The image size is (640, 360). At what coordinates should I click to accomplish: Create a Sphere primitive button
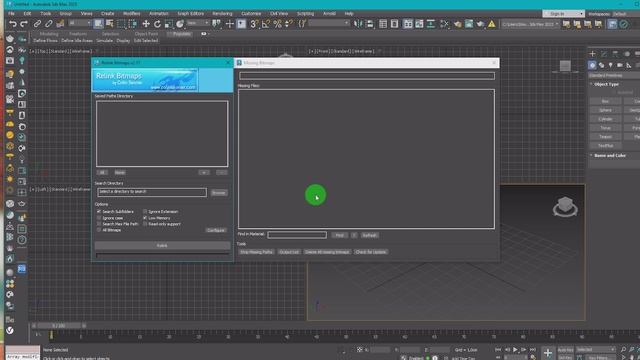pyautogui.click(x=605, y=110)
